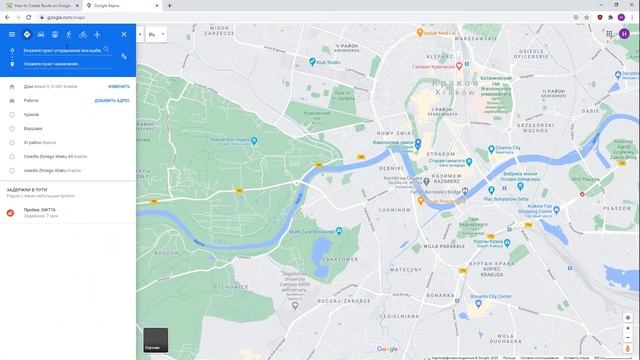Switch to How to Create Route tab
Screen dimensions: 640x360
pyautogui.click(x=42, y=6)
